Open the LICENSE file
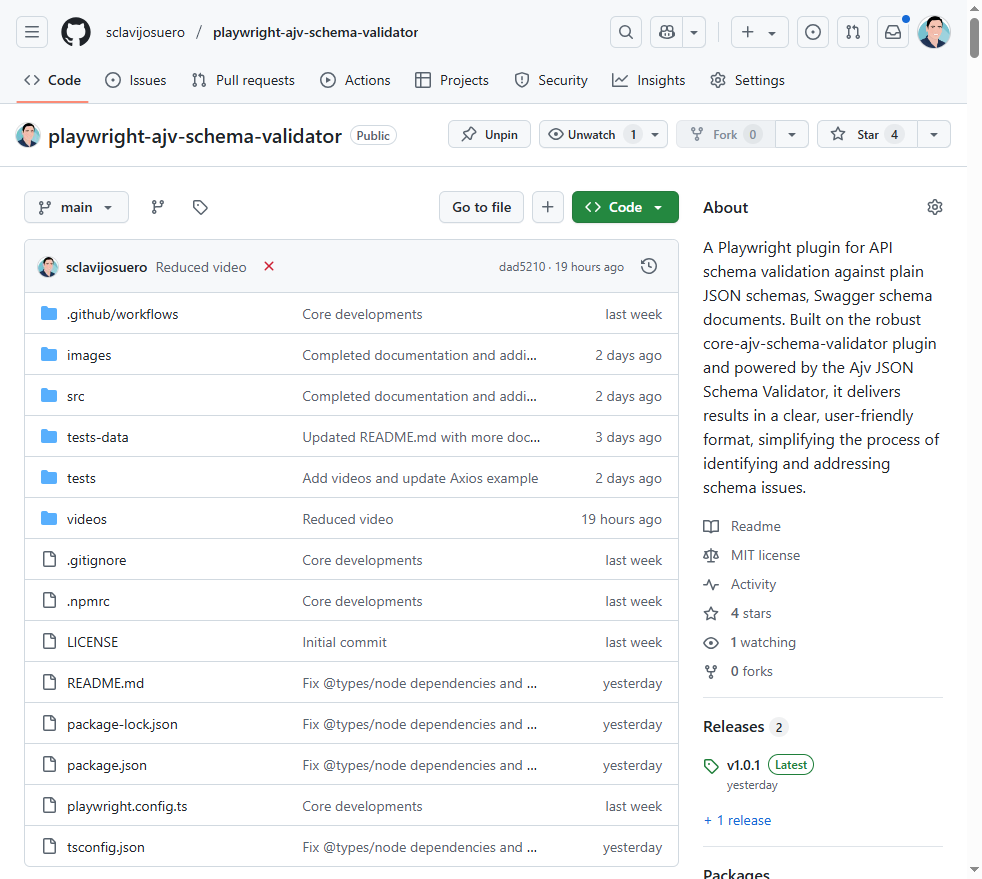The height and width of the screenshot is (879, 982). coord(93,642)
